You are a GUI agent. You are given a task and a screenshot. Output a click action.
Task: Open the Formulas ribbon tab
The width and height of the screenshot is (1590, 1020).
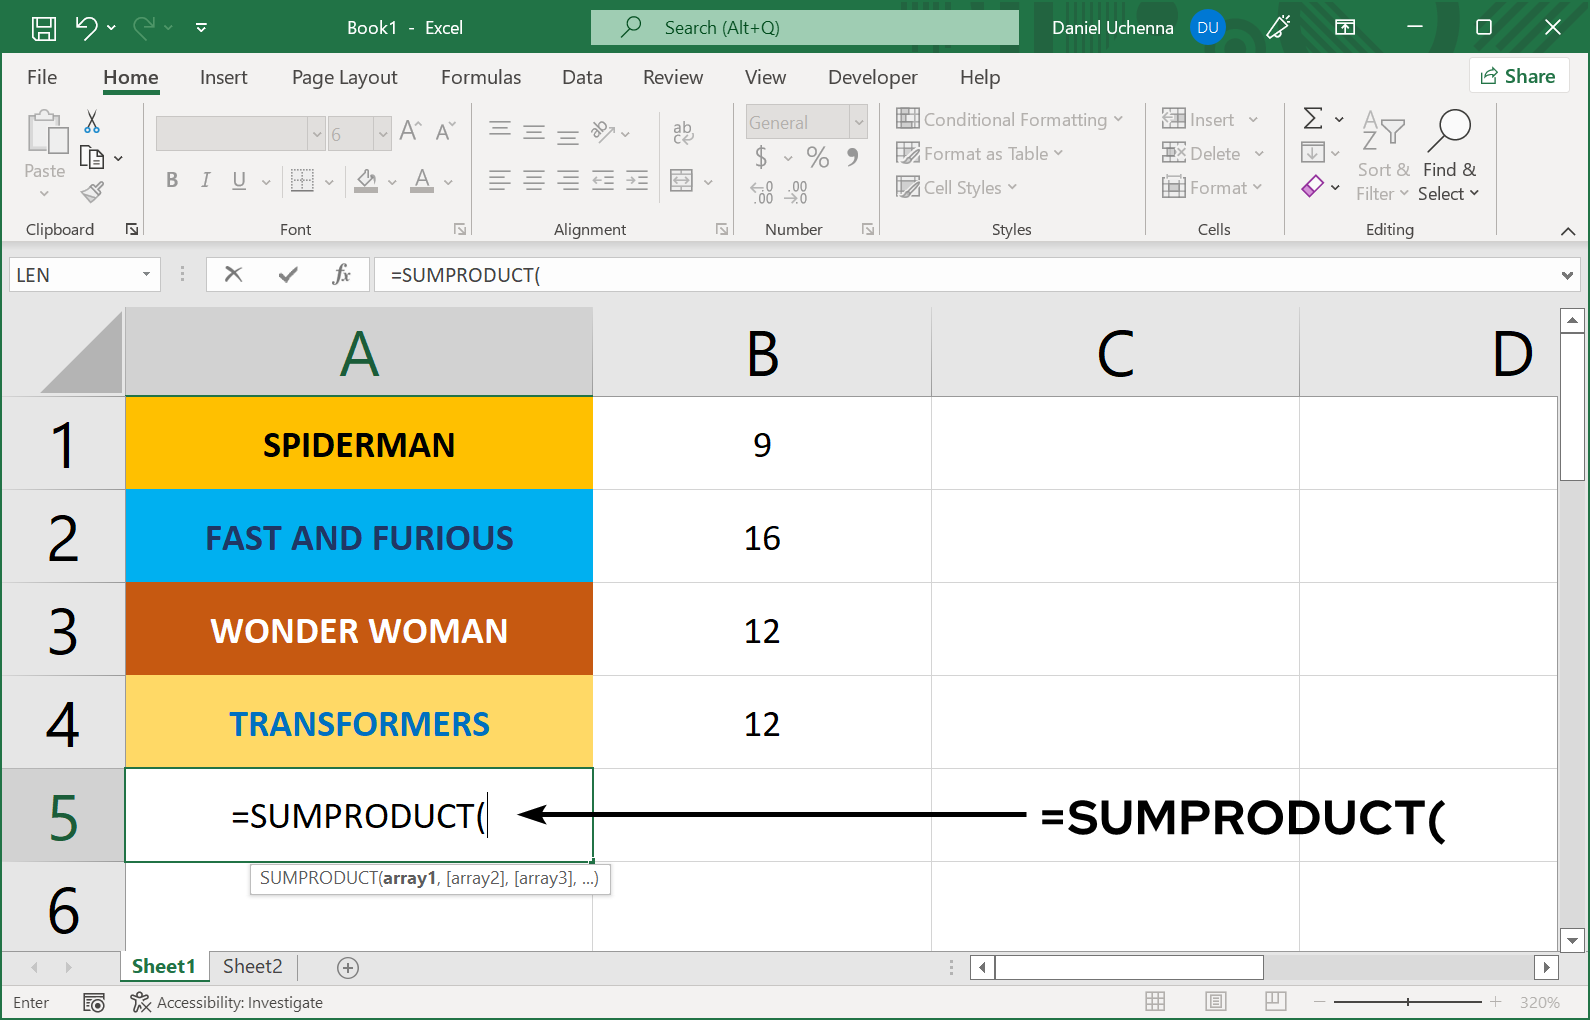click(x=481, y=77)
